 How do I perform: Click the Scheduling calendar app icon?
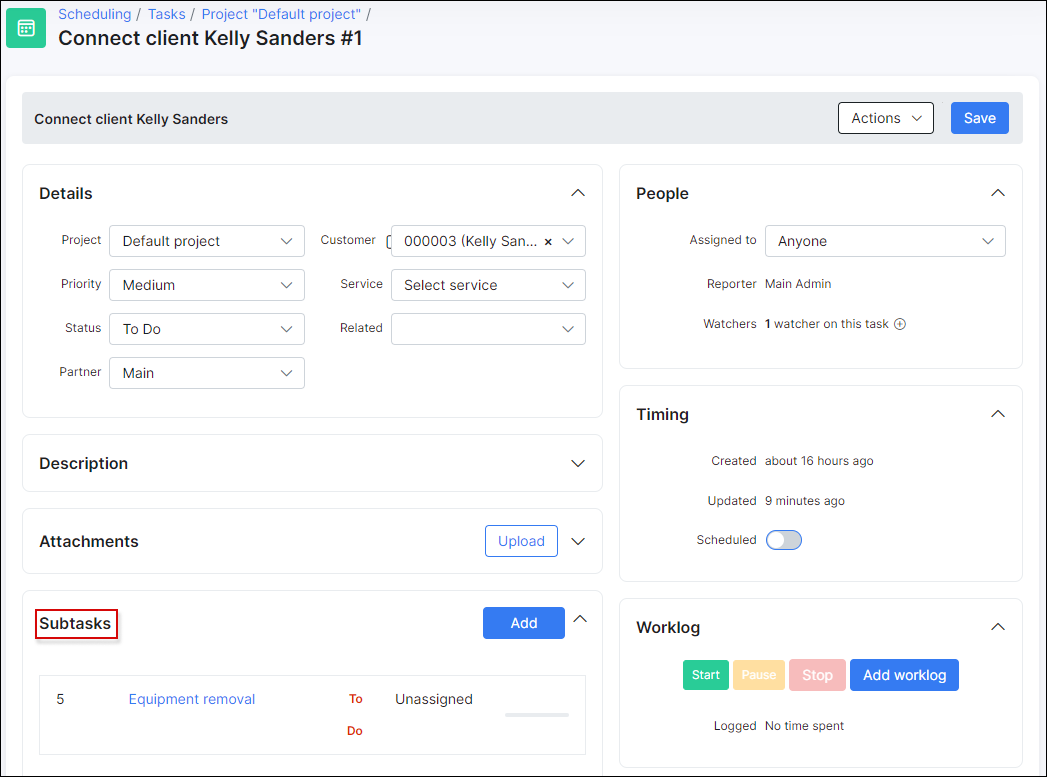tap(26, 28)
